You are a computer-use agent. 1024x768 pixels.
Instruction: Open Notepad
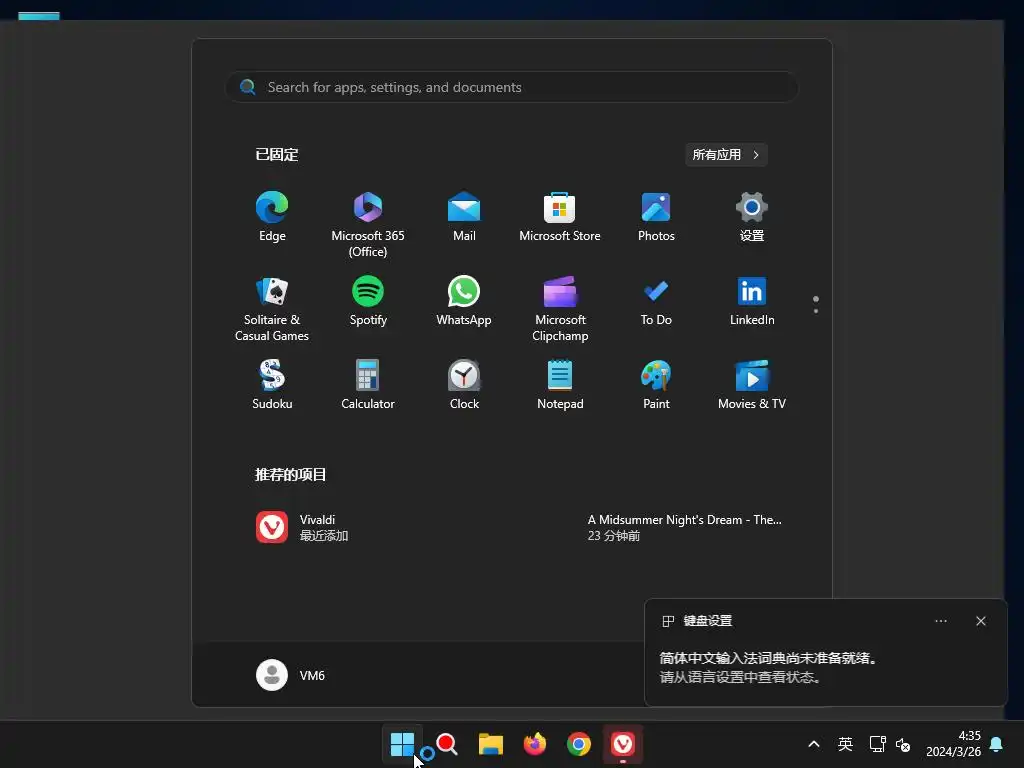560,385
